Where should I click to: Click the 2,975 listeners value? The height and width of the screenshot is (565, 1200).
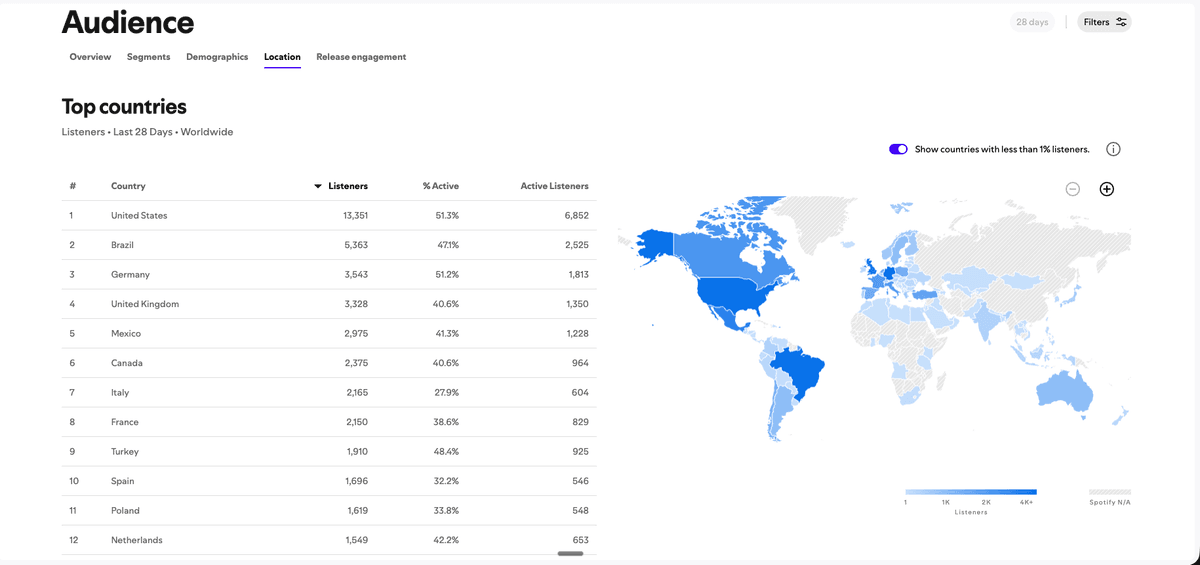(356, 333)
